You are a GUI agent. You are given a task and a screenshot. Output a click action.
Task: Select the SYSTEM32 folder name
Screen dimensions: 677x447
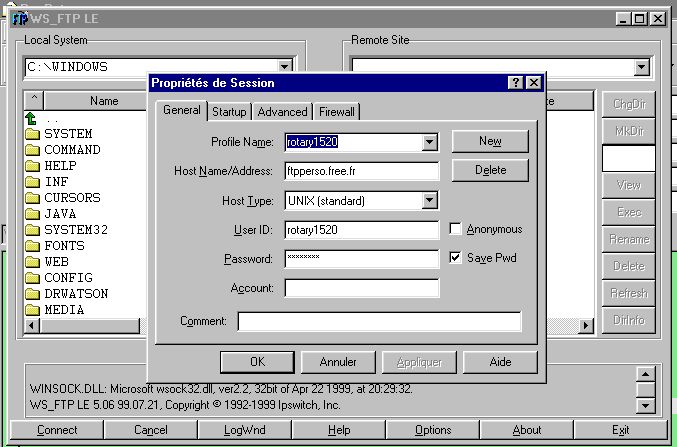(x=76, y=230)
